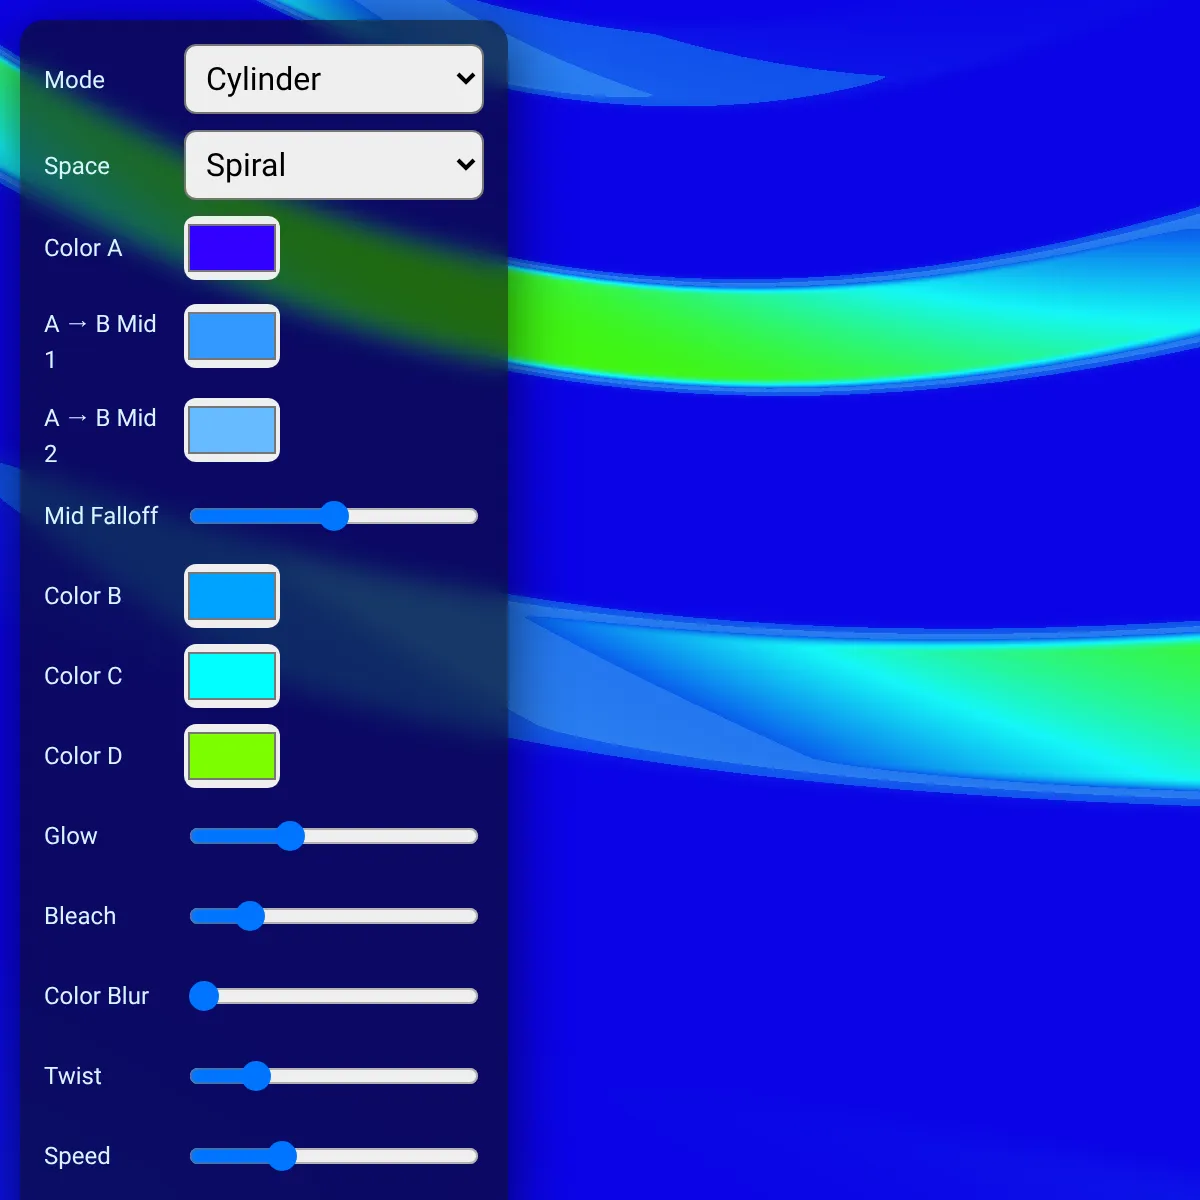Click the Speed slider thumb
Screen dimensions: 1200x1200
click(283, 1156)
